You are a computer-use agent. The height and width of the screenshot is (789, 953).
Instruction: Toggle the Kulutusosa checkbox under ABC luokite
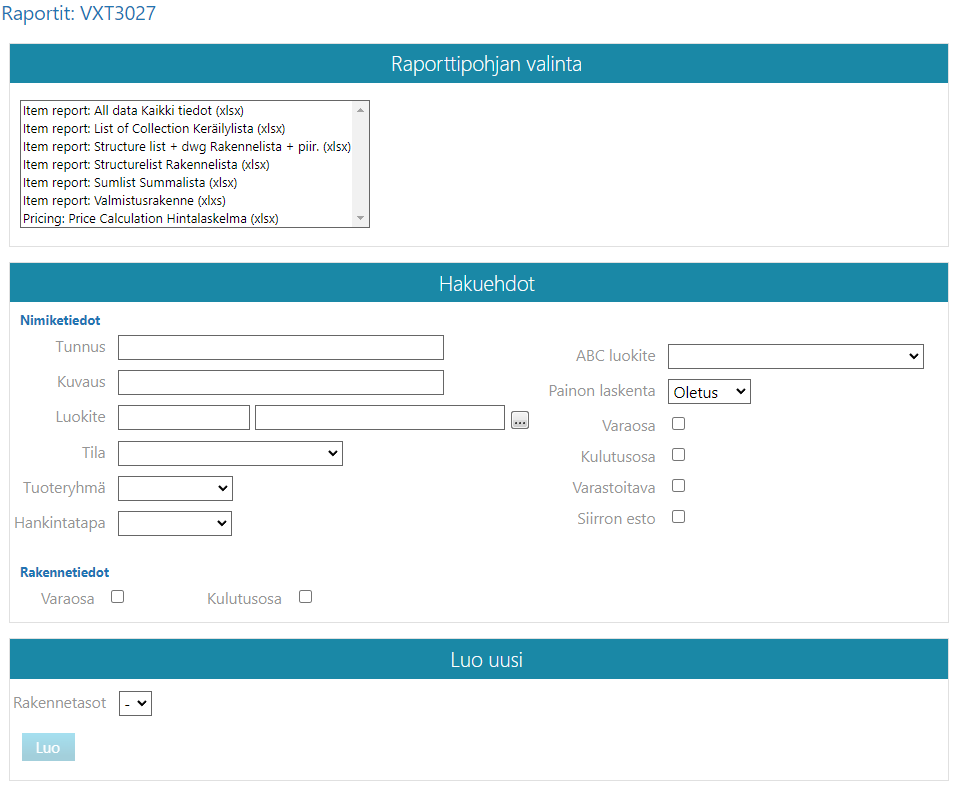(x=678, y=455)
